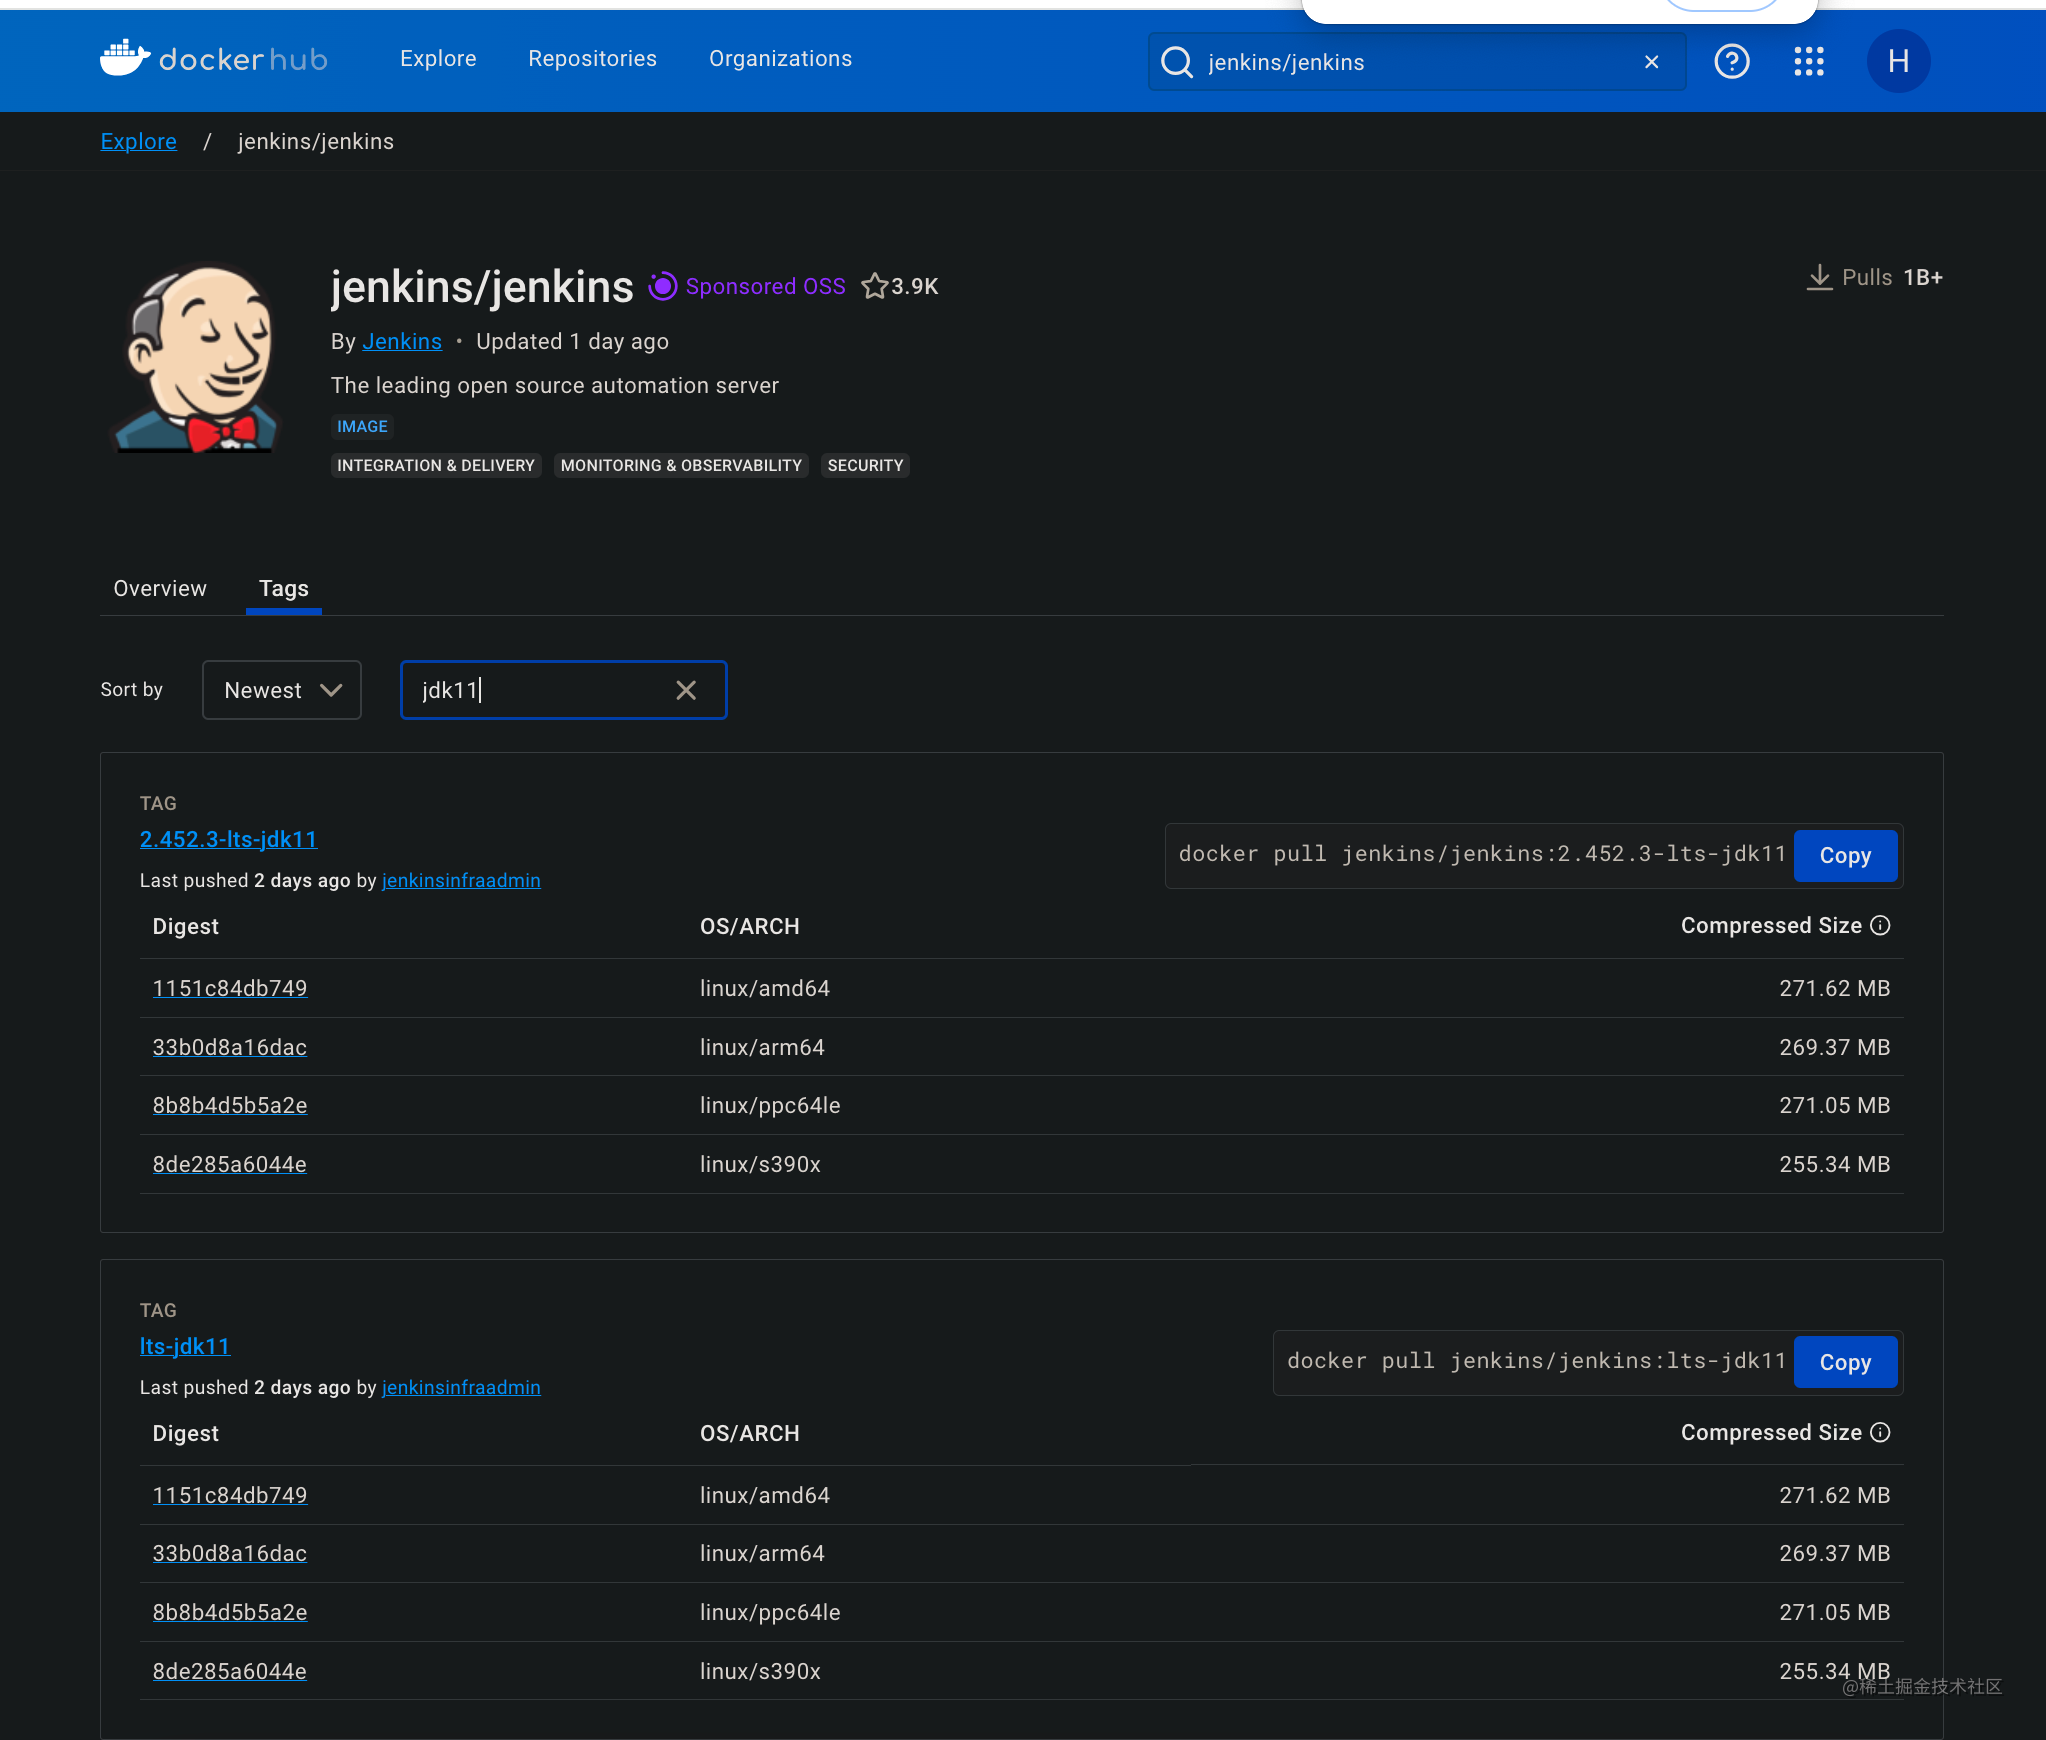Click docker pull jenkins/jenkins:lts-jdk11 command text
The width and height of the screenshot is (2046, 1740).
pyautogui.click(x=1536, y=1361)
